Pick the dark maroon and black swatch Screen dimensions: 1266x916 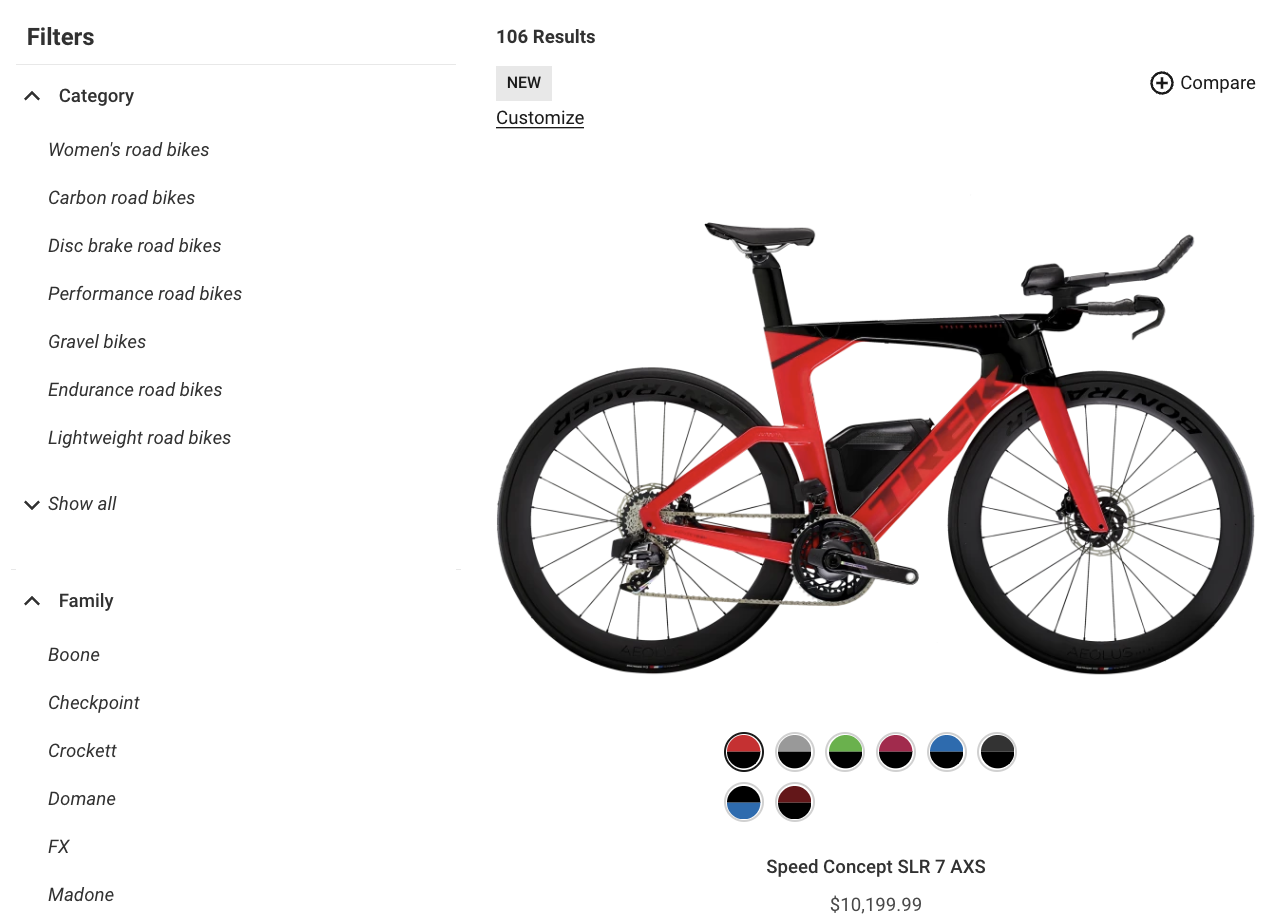(794, 802)
